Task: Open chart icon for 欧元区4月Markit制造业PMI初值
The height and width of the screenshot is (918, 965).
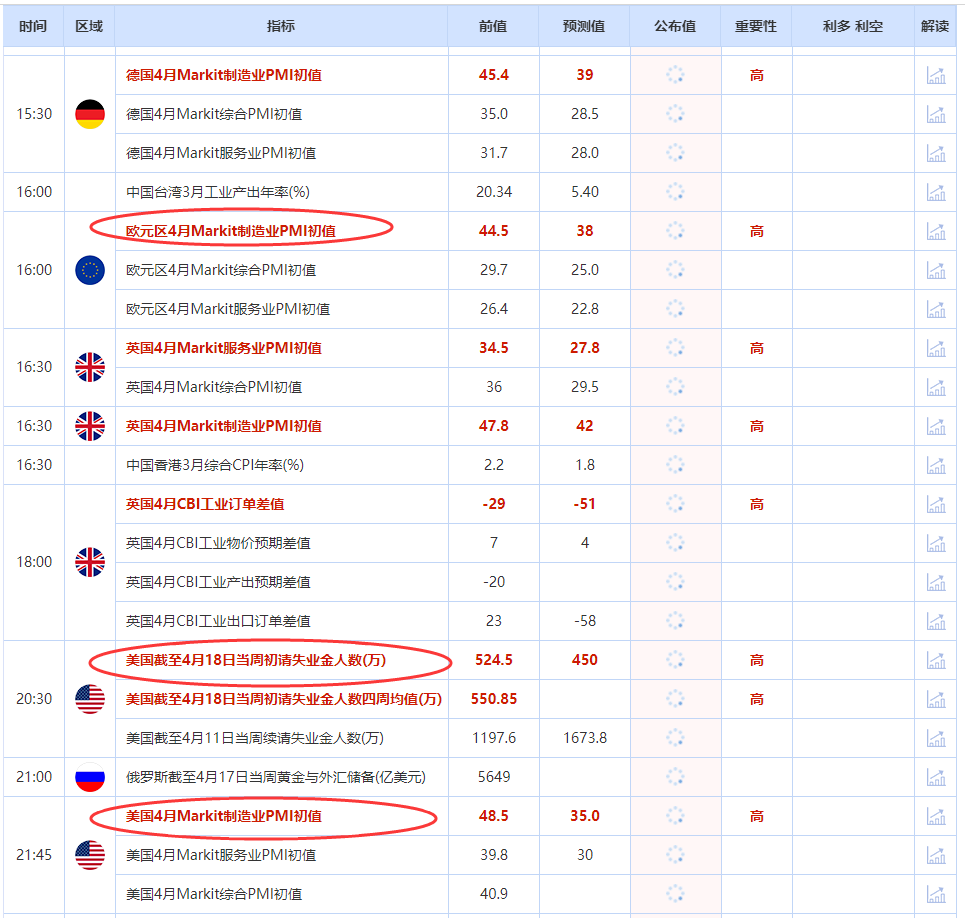Action: tap(936, 231)
